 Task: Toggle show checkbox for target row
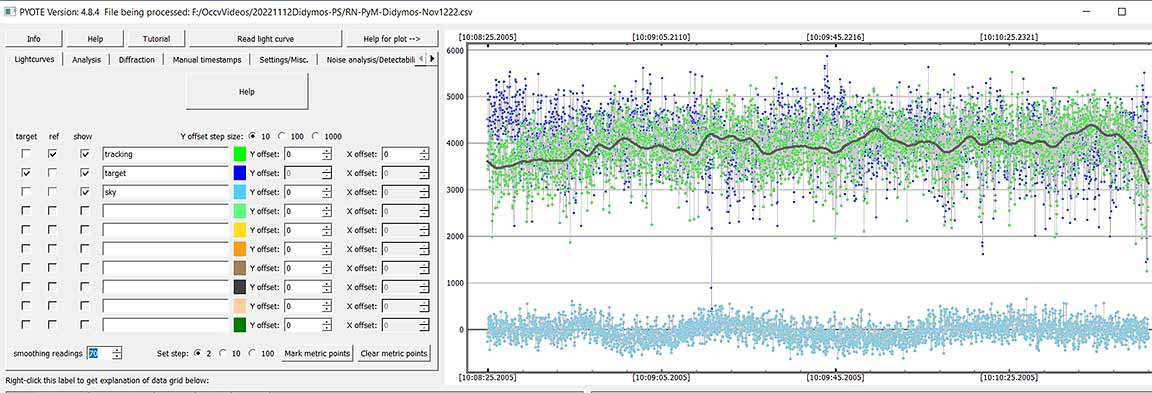click(85, 173)
